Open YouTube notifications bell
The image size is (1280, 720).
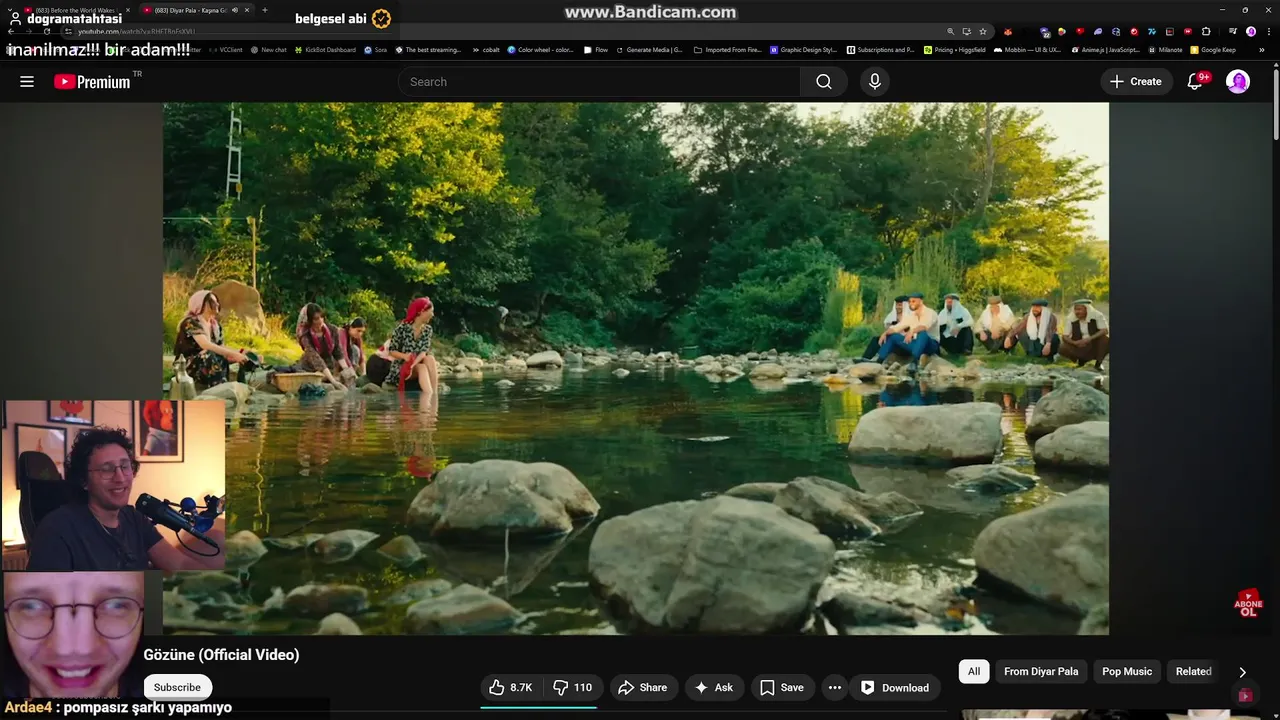tap(1195, 82)
